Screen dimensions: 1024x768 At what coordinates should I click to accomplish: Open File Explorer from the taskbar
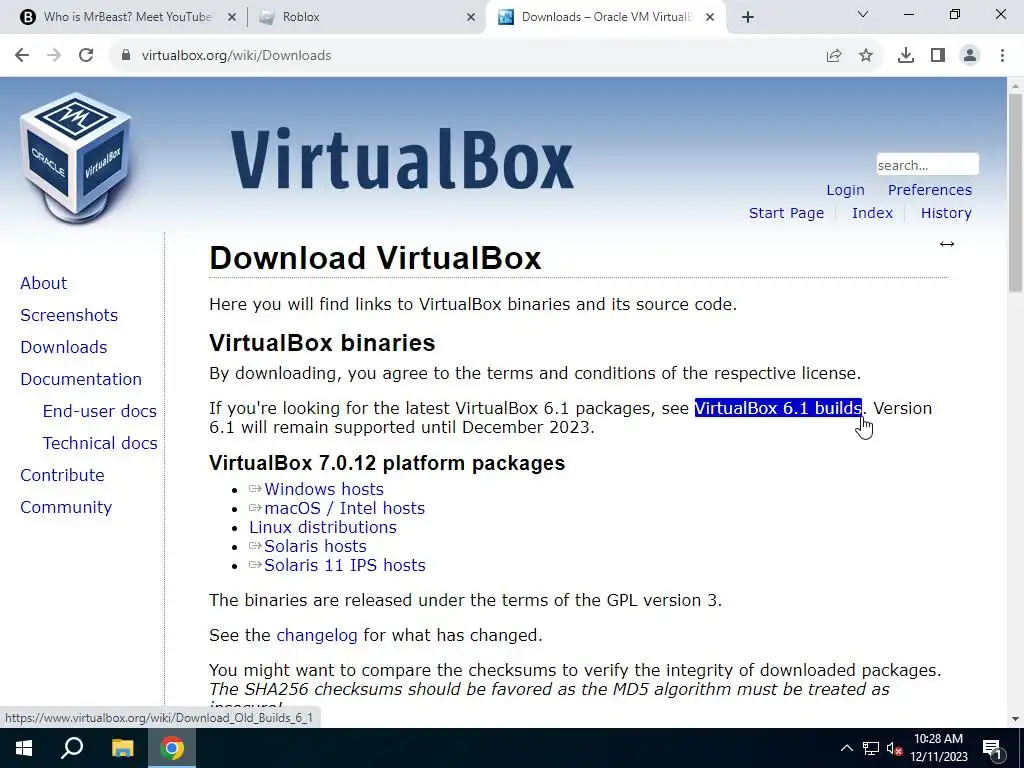[x=122, y=748]
